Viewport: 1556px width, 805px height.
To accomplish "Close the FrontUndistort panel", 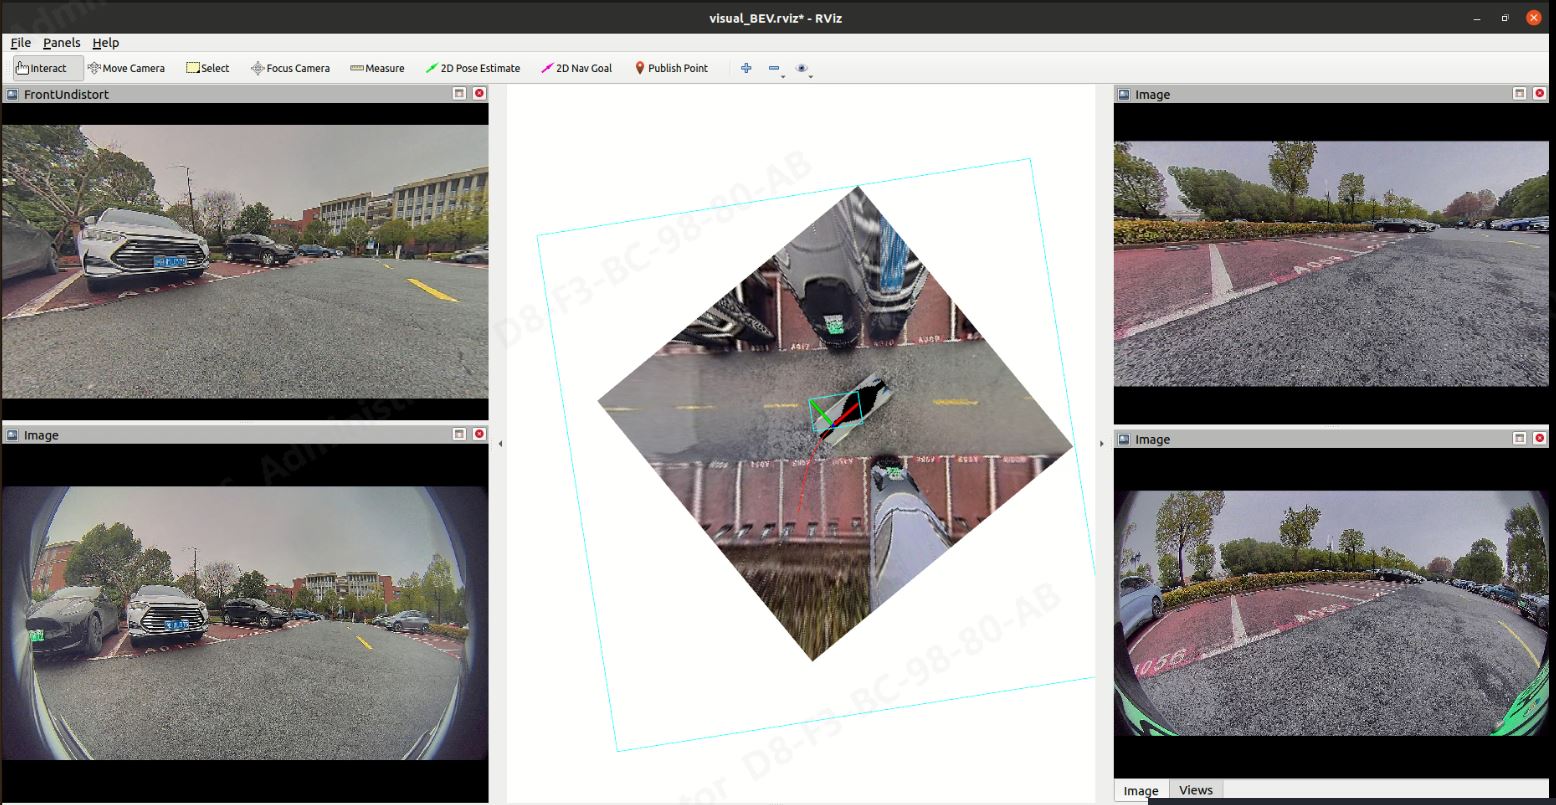I will [x=479, y=94].
